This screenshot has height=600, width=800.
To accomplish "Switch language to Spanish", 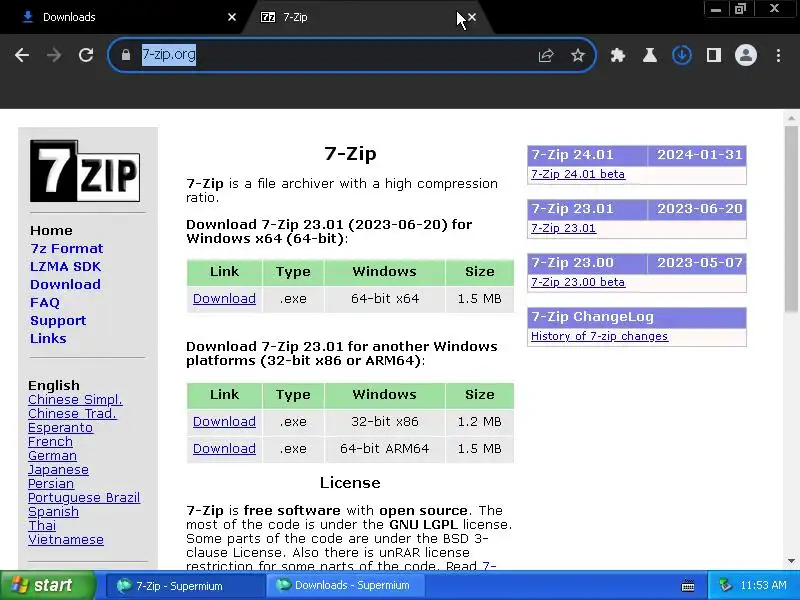I will pyautogui.click(x=53, y=511).
